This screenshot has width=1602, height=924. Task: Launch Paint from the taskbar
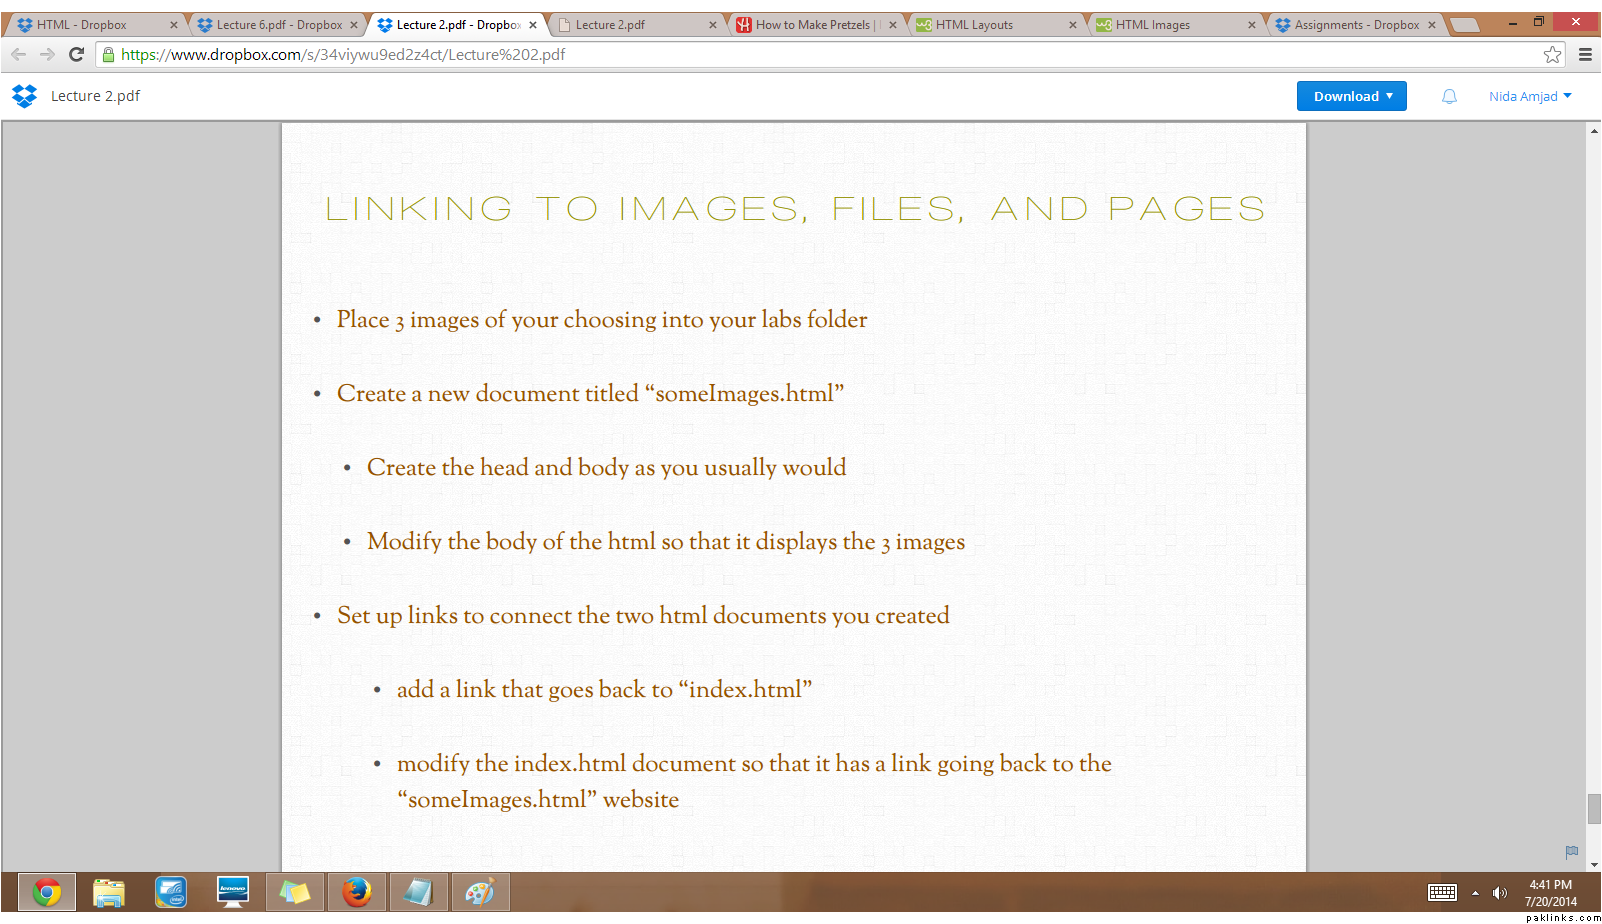480,892
